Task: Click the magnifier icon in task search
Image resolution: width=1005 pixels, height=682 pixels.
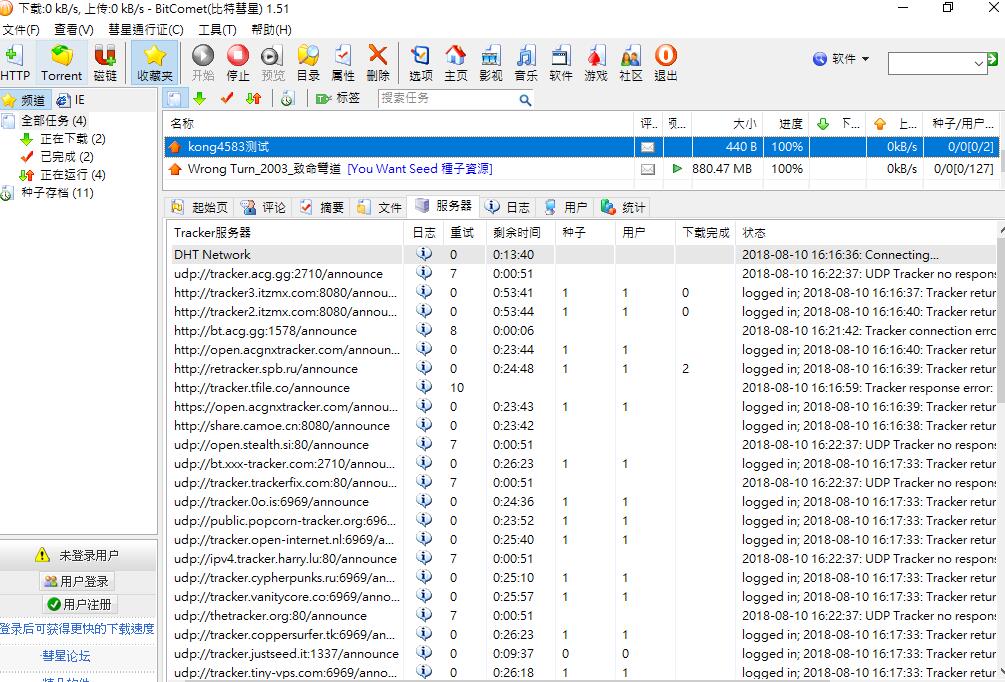Action: [525, 99]
